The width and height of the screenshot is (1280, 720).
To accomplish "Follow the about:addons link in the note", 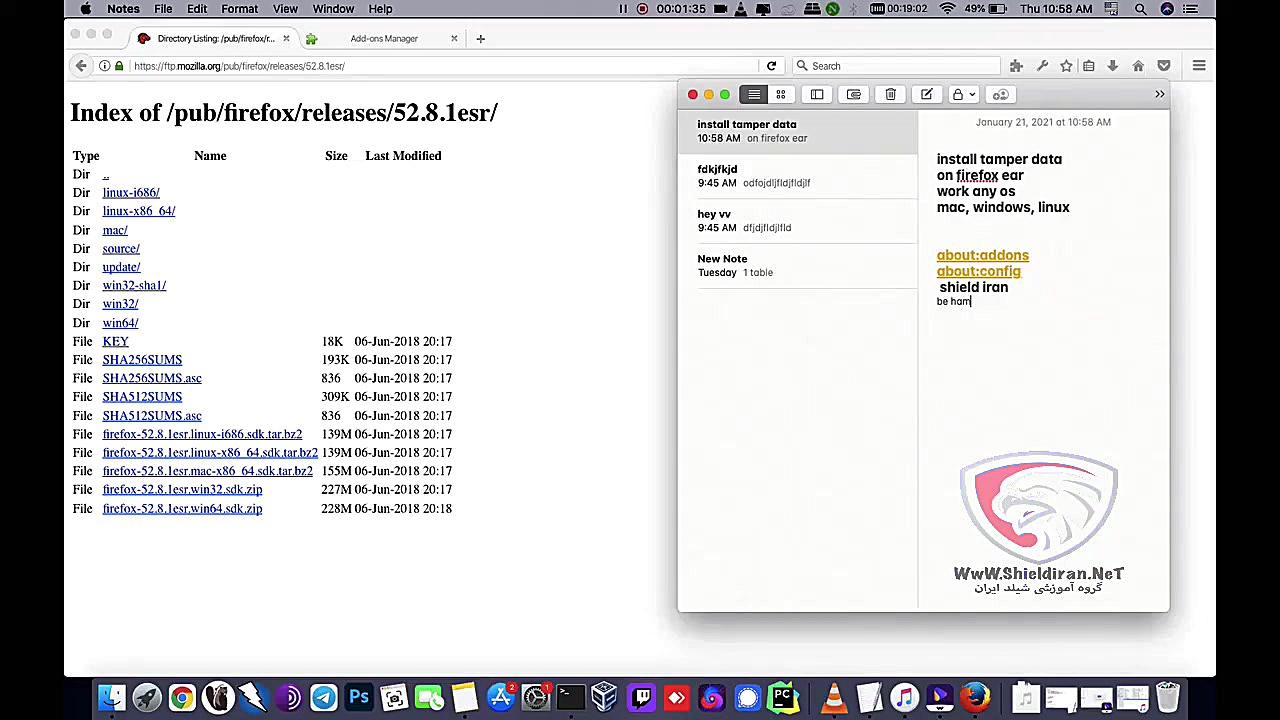I will pyautogui.click(x=983, y=255).
